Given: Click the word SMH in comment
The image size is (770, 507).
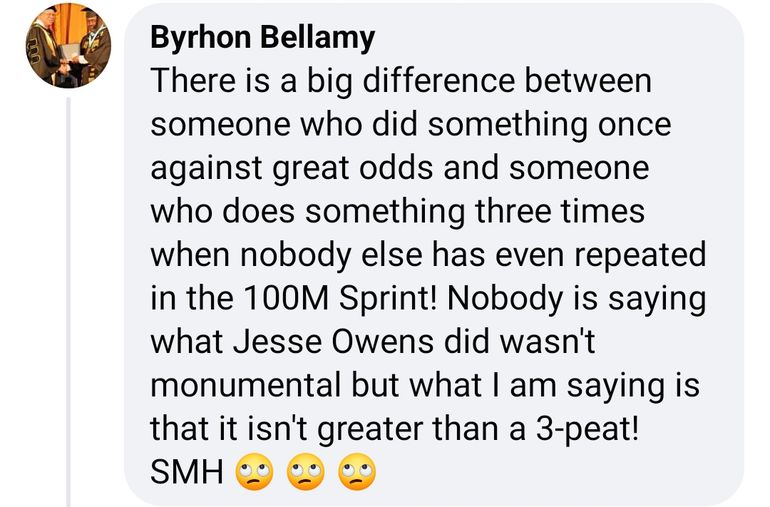Looking at the screenshot, I should 186,472.
